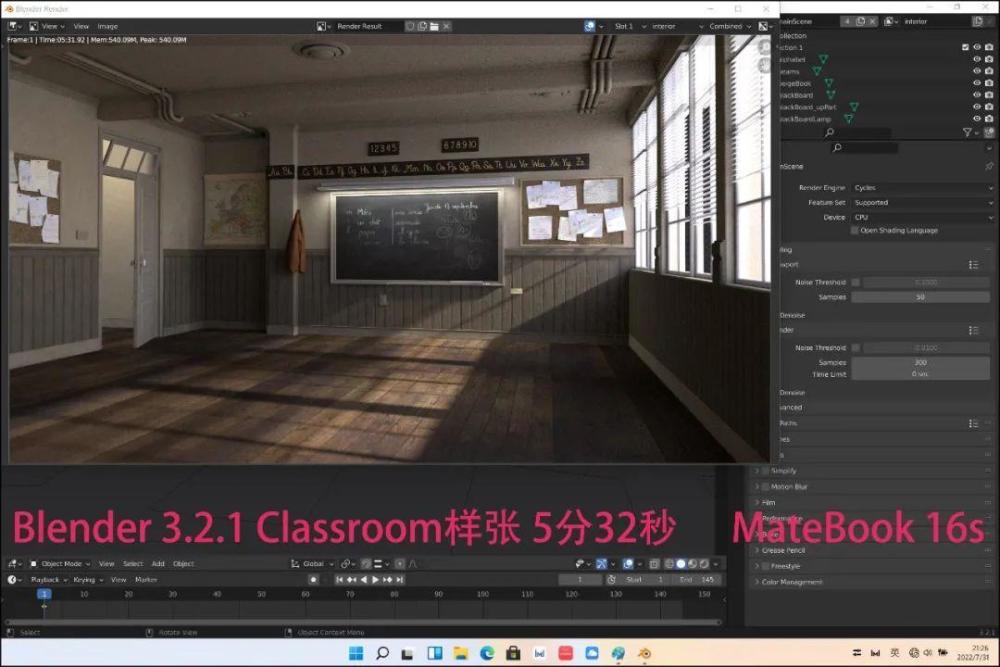The width and height of the screenshot is (1000, 667).
Task: Enable the Motion Blur checkbox
Action: click(x=766, y=487)
